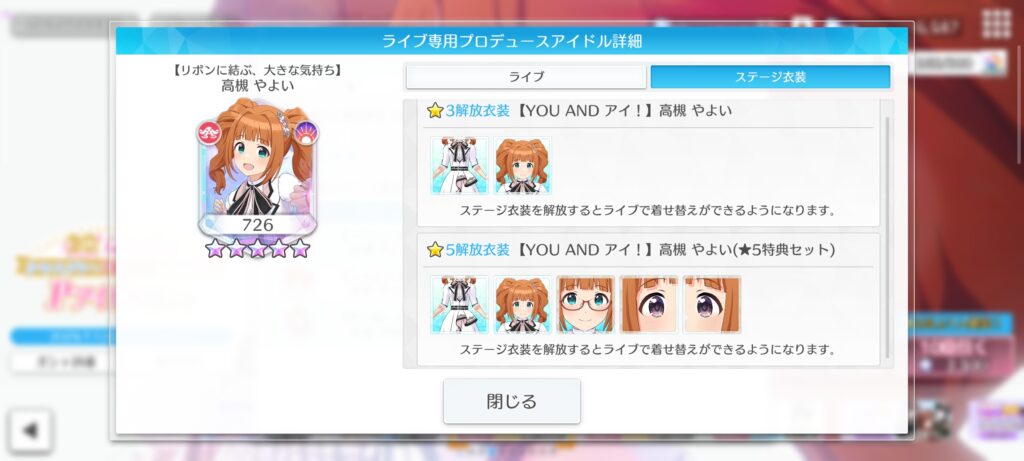This screenshot has height=461, width=1024.
Task: Click the 726 appeal value on the card
Action: [x=257, y=225]
